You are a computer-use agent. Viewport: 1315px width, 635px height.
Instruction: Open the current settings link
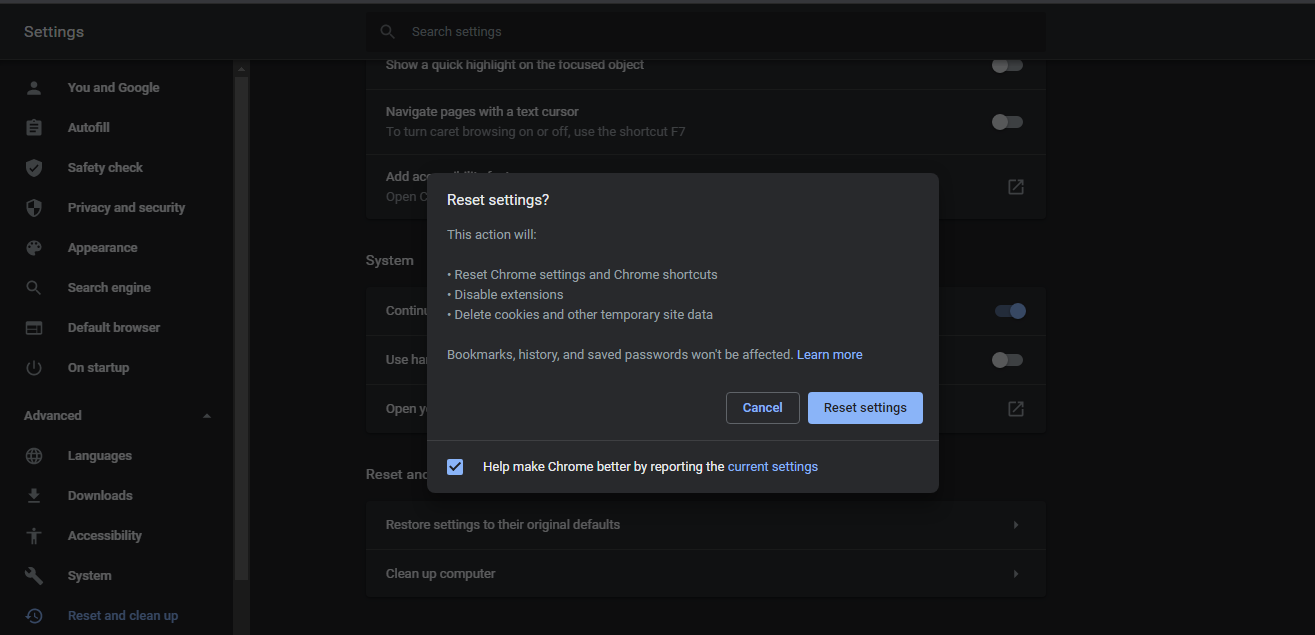pos(772,466)
